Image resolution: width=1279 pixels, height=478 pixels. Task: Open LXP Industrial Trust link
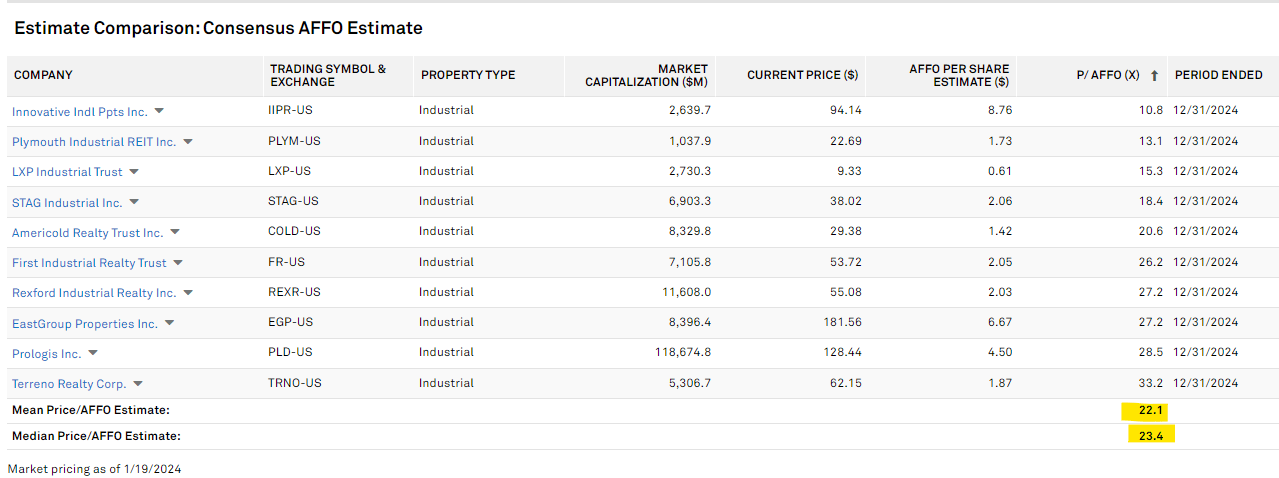pos(67,172)
